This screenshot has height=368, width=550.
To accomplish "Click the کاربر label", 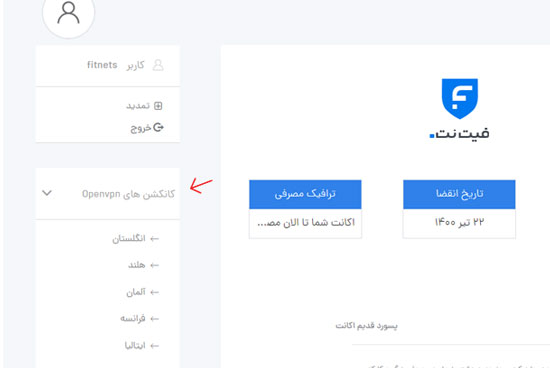I will coord(135,65).
